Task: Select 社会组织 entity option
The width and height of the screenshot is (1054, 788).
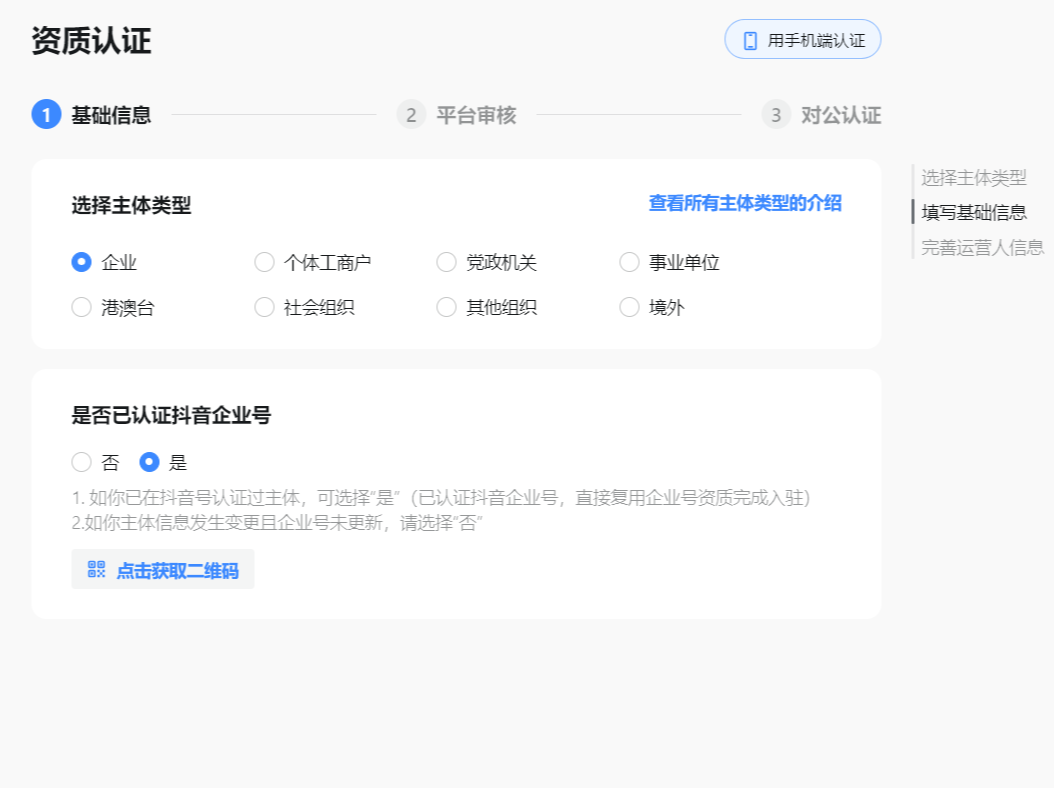Action: (x=264, y=307)
